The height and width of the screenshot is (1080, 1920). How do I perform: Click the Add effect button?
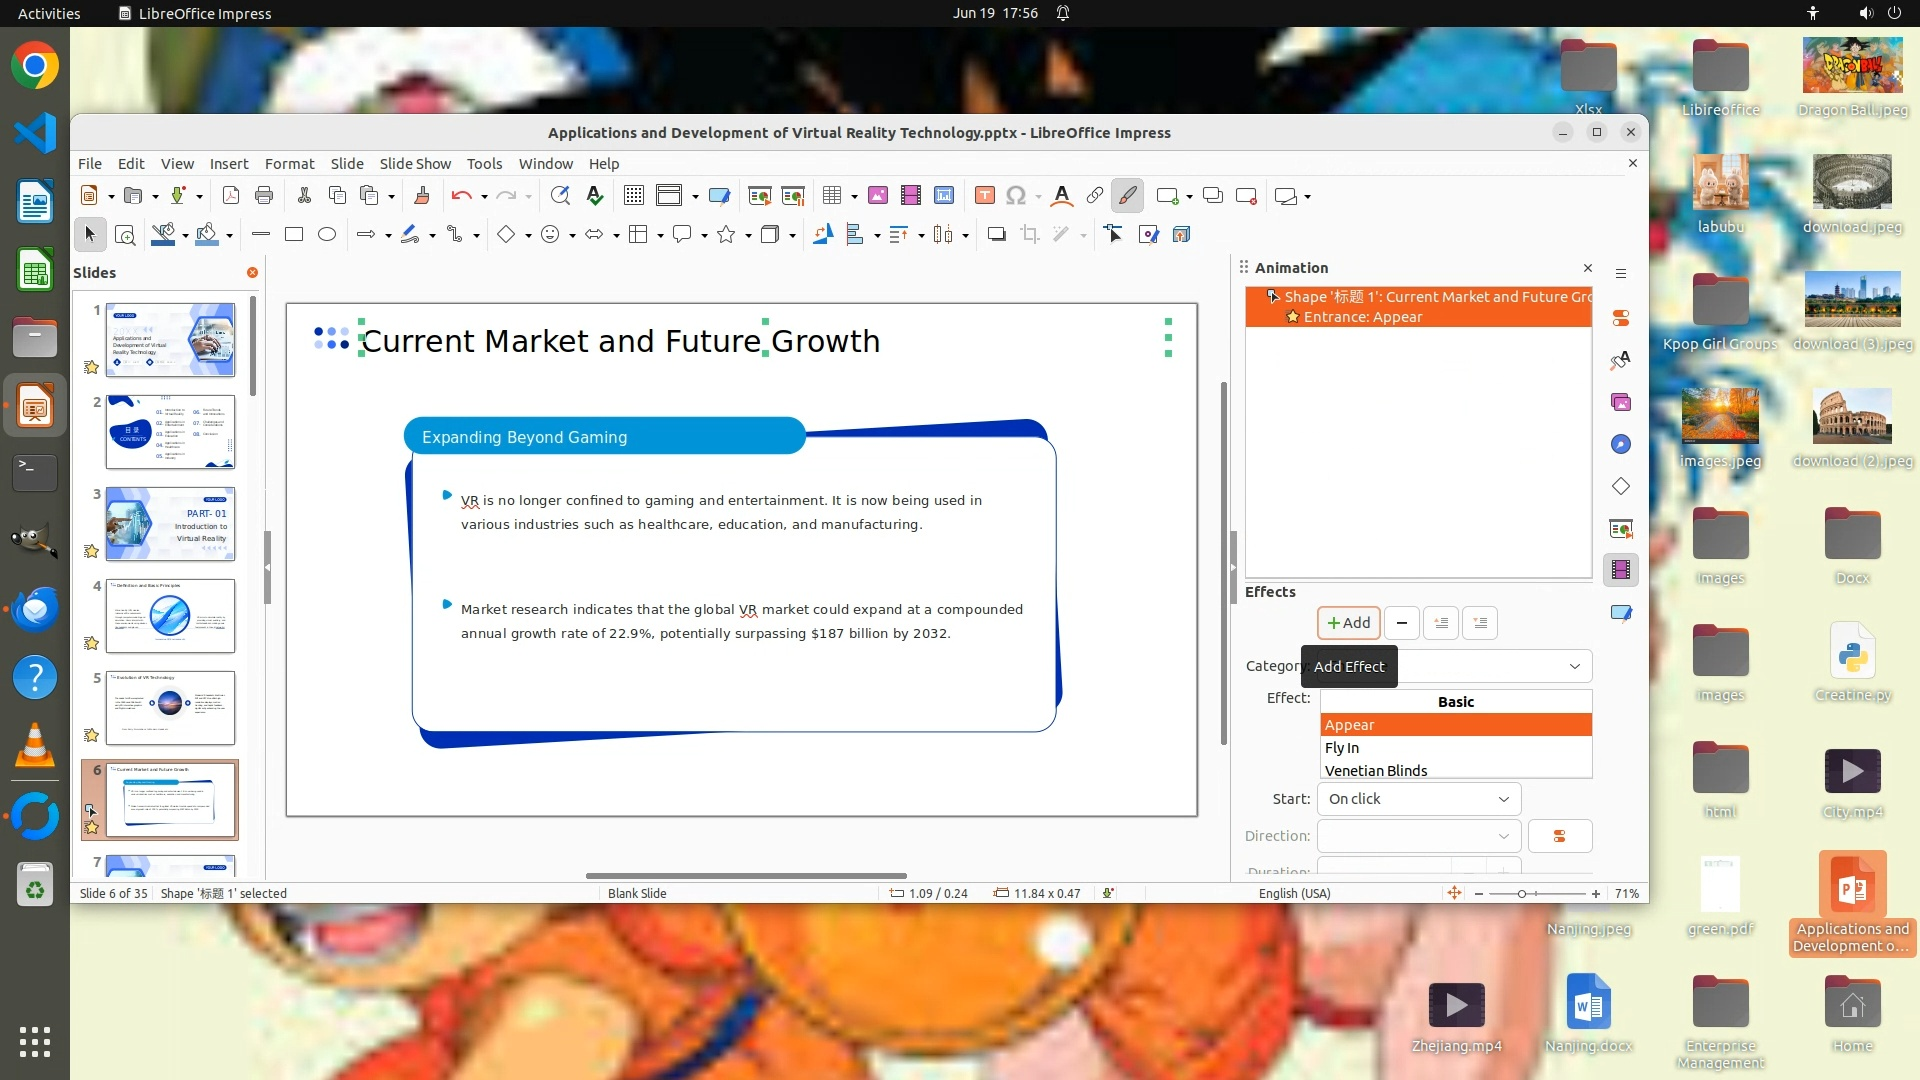[1348, 623]
